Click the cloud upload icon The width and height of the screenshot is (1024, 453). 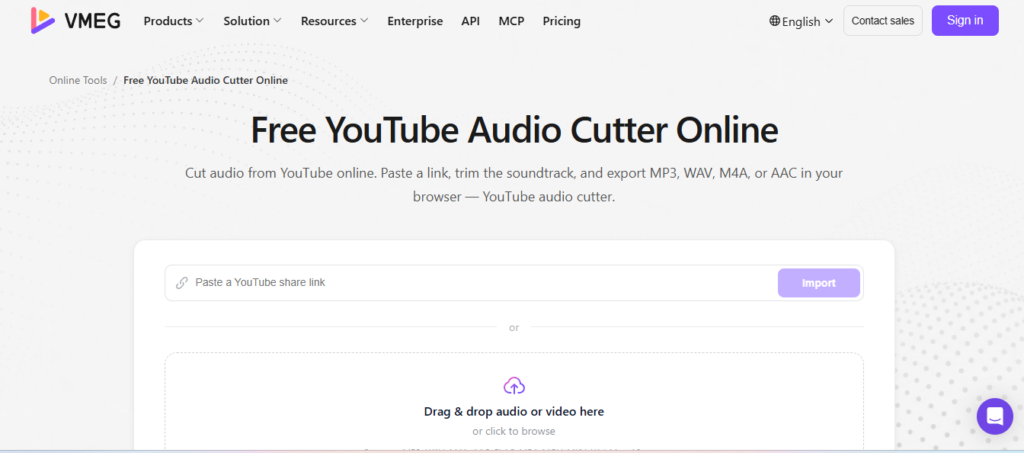[514, 386]
